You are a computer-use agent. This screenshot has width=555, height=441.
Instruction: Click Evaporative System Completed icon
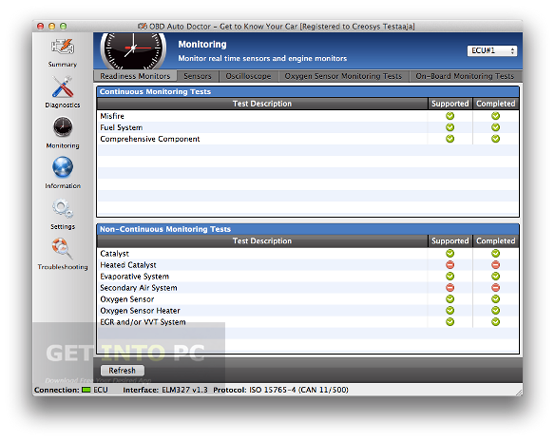(x=496, y=276)
